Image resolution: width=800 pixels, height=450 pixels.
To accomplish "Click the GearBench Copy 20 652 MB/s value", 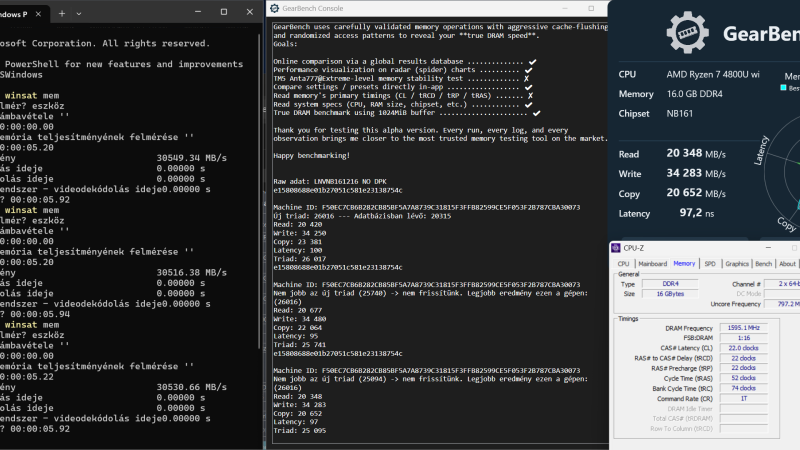I will [x=696, y=193].
